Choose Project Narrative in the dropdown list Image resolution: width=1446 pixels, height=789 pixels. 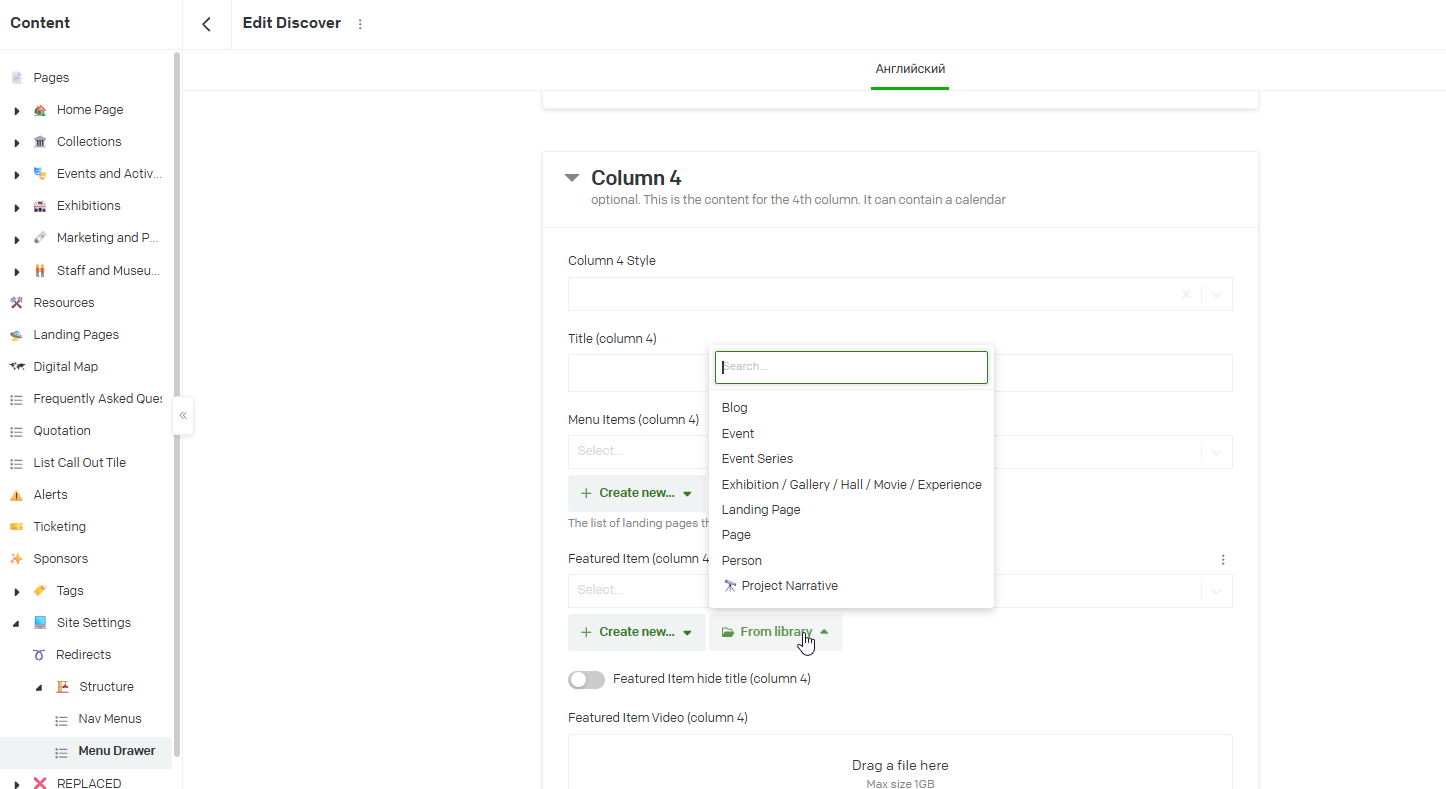[789, 586]
